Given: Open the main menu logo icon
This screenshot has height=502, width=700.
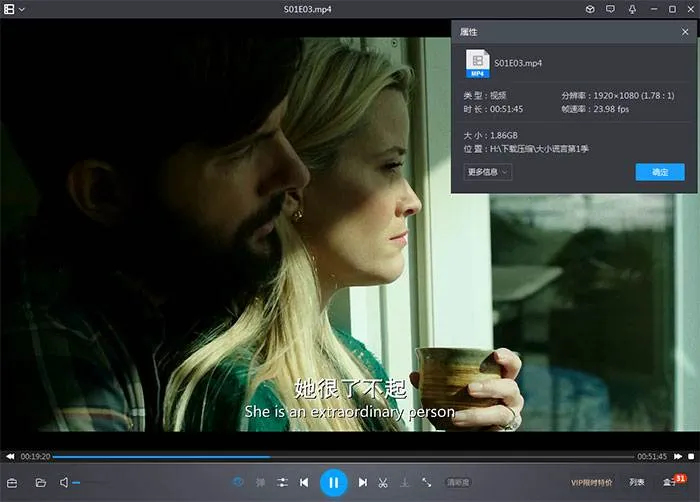Looking at the screenshot, I should point(9,9).
